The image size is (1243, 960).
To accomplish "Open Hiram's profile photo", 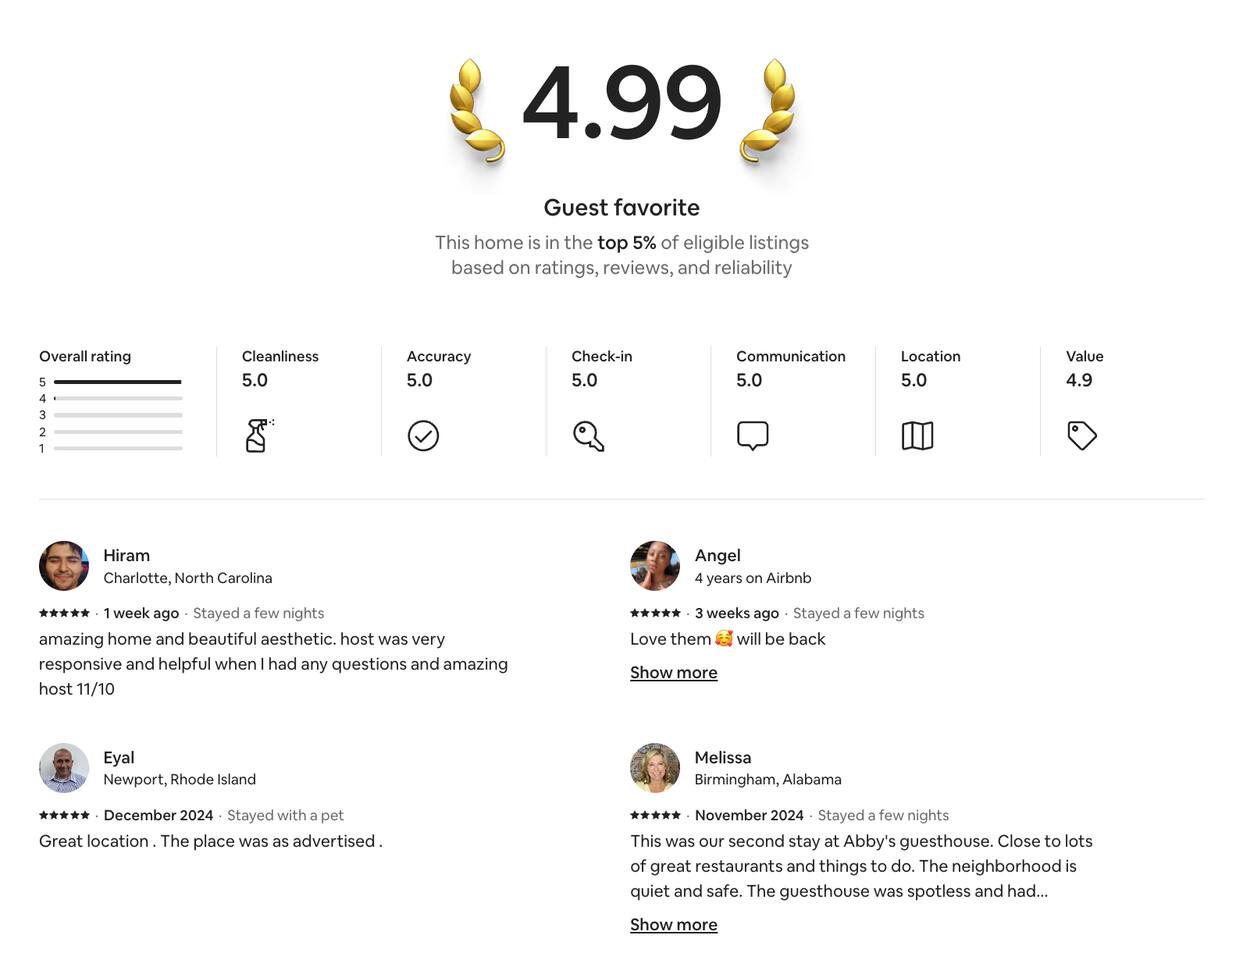I will (x=64, y=566).
